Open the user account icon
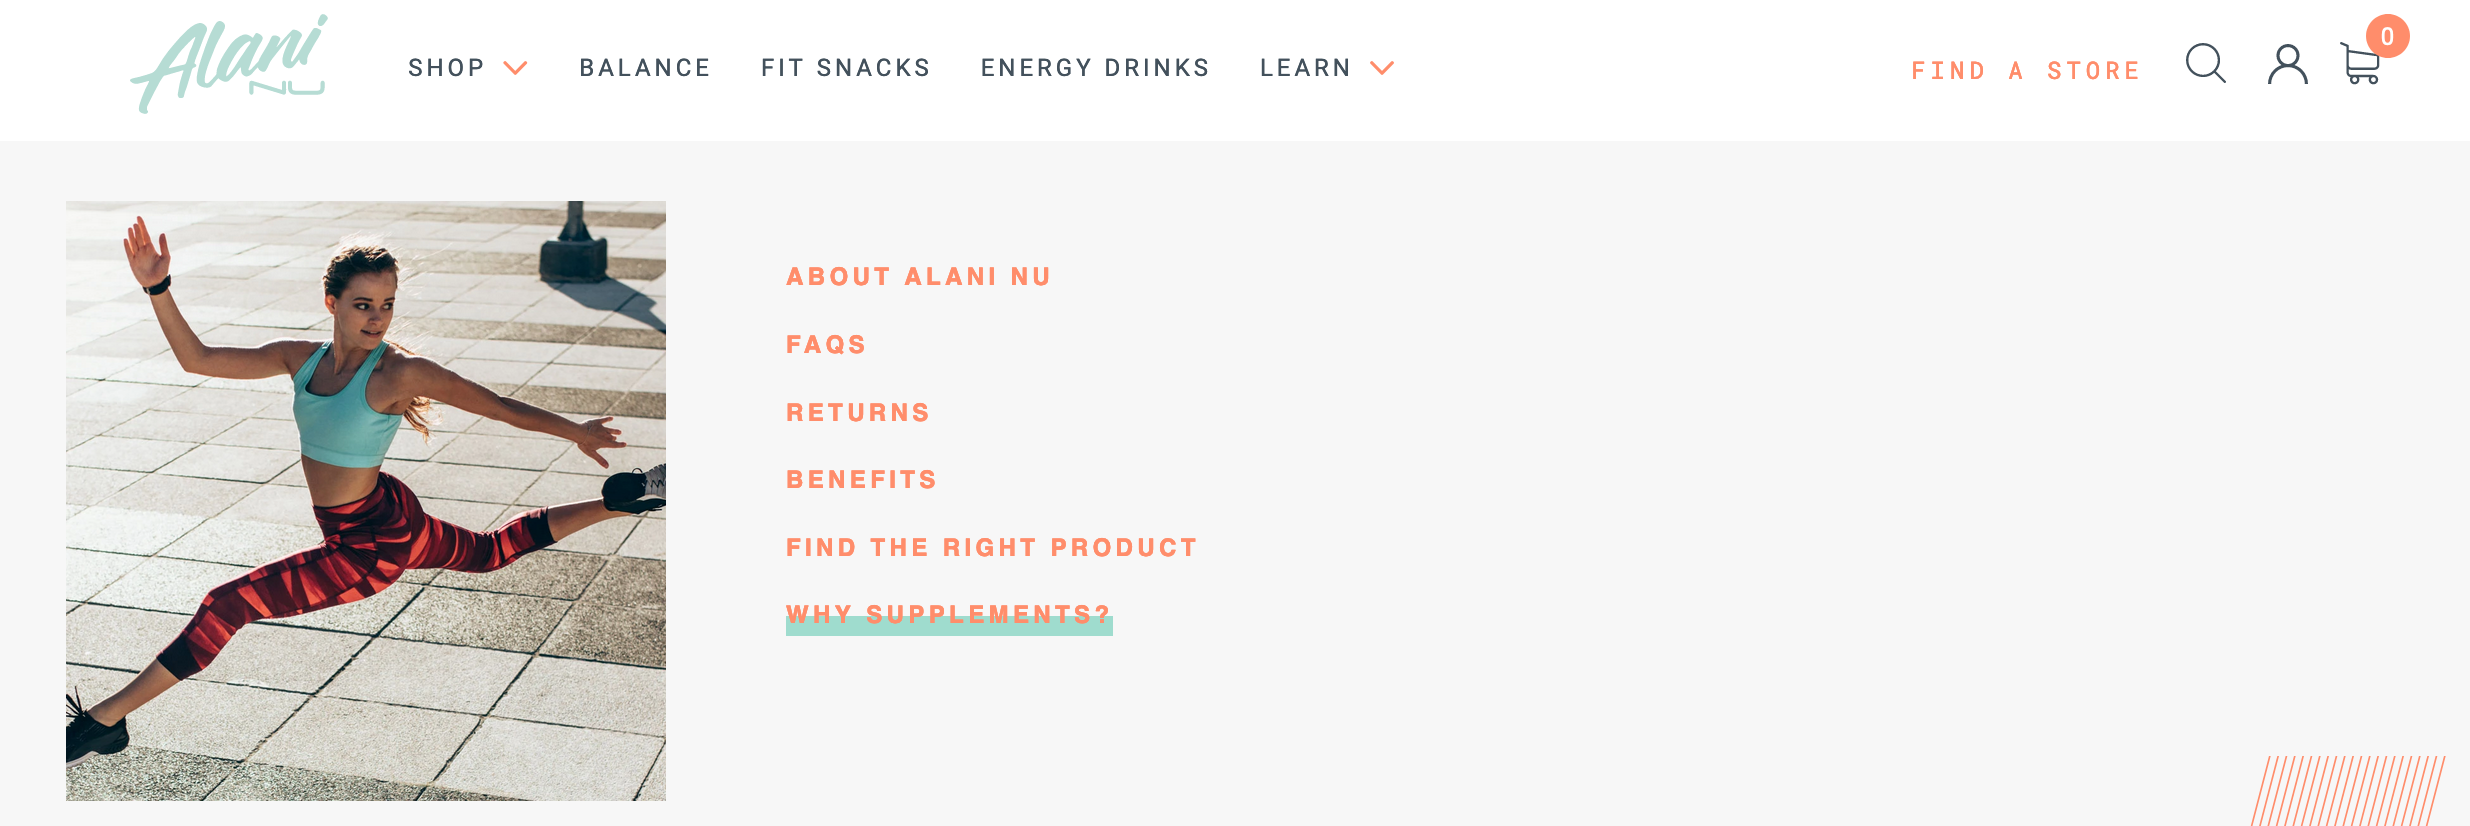2470x826 pixels. click(x=2287, y=65)
